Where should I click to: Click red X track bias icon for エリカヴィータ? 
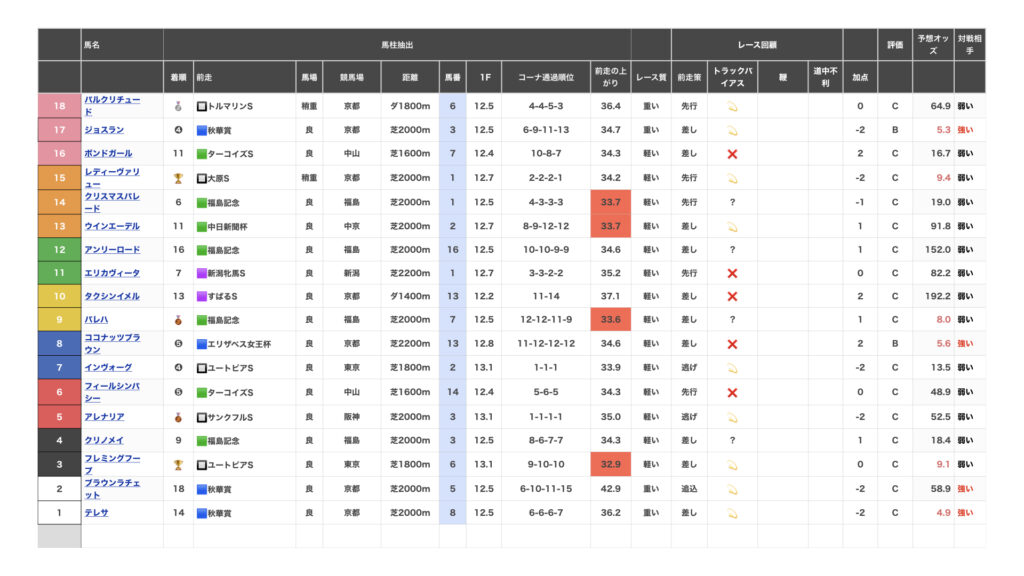point(732,273)
